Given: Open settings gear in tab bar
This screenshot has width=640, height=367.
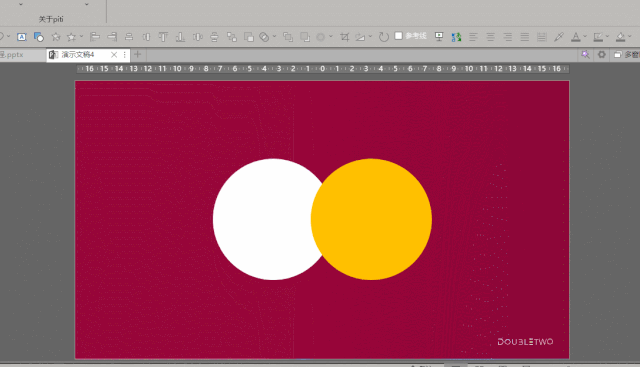Looking at the screenshot, I should pos(602,54).
